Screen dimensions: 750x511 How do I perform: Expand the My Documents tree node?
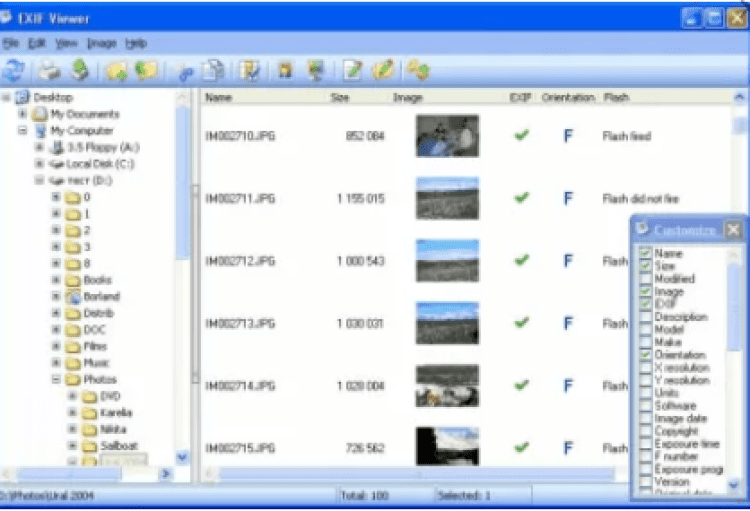(22, 114)
